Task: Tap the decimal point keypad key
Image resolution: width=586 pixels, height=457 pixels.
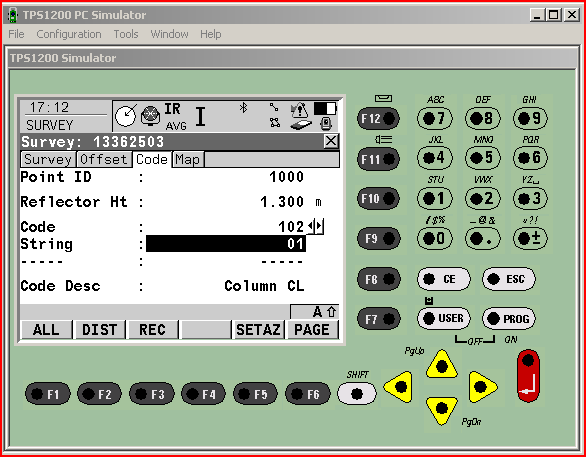Action: (x=482, y=238)
